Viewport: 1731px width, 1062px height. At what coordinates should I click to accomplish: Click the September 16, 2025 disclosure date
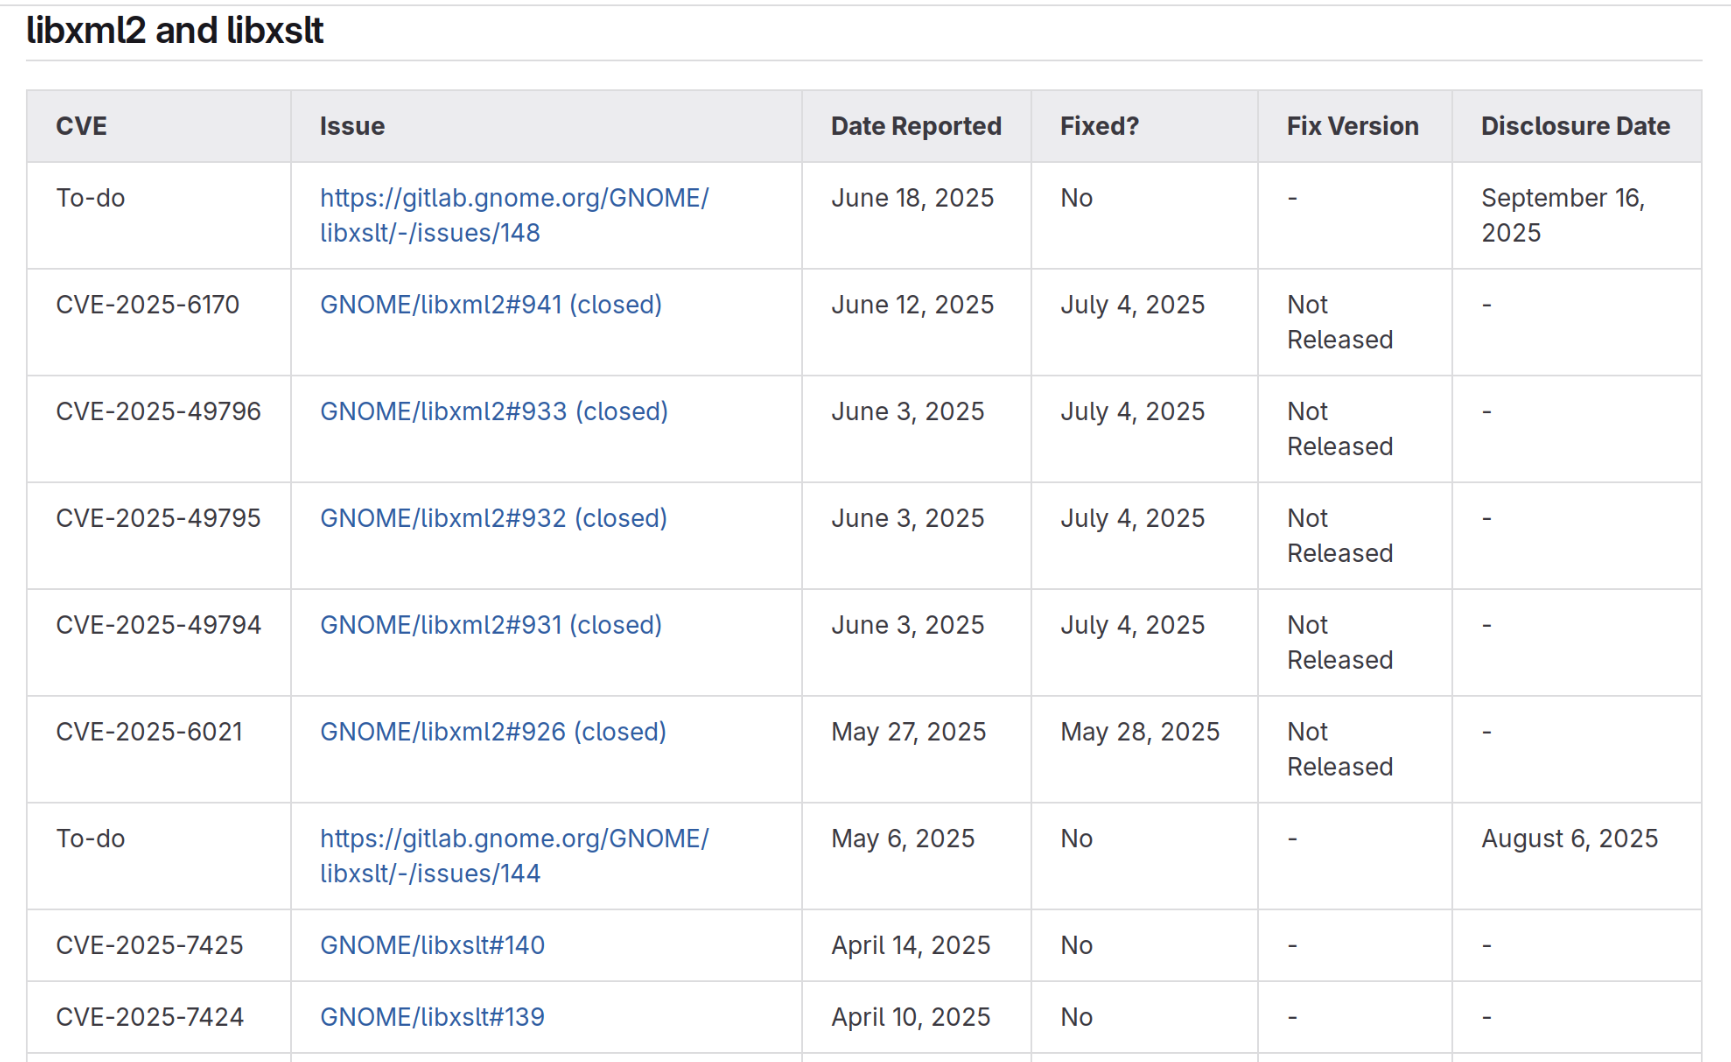pyautogui.click(x=1563, y=215)
